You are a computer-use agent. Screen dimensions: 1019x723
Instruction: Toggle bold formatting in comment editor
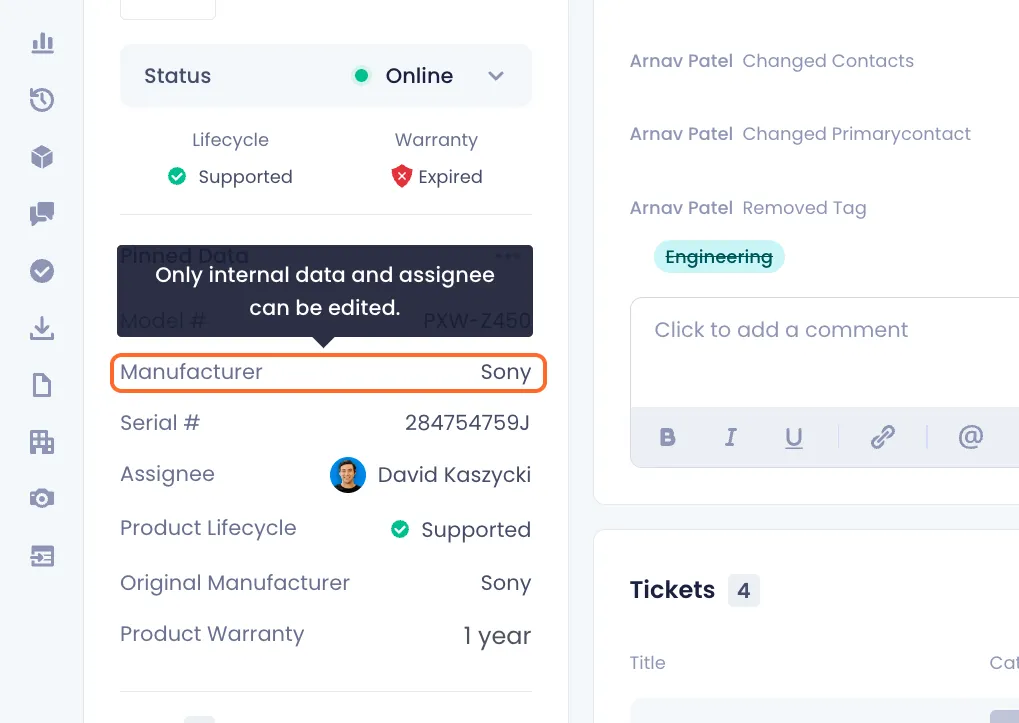[667, 437]
